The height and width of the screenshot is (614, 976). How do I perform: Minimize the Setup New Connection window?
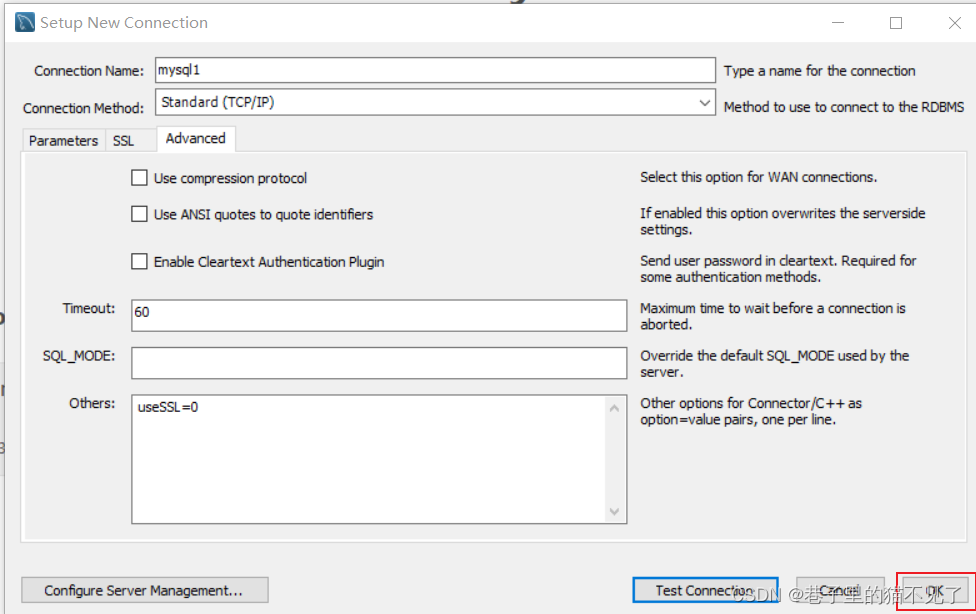838,23
